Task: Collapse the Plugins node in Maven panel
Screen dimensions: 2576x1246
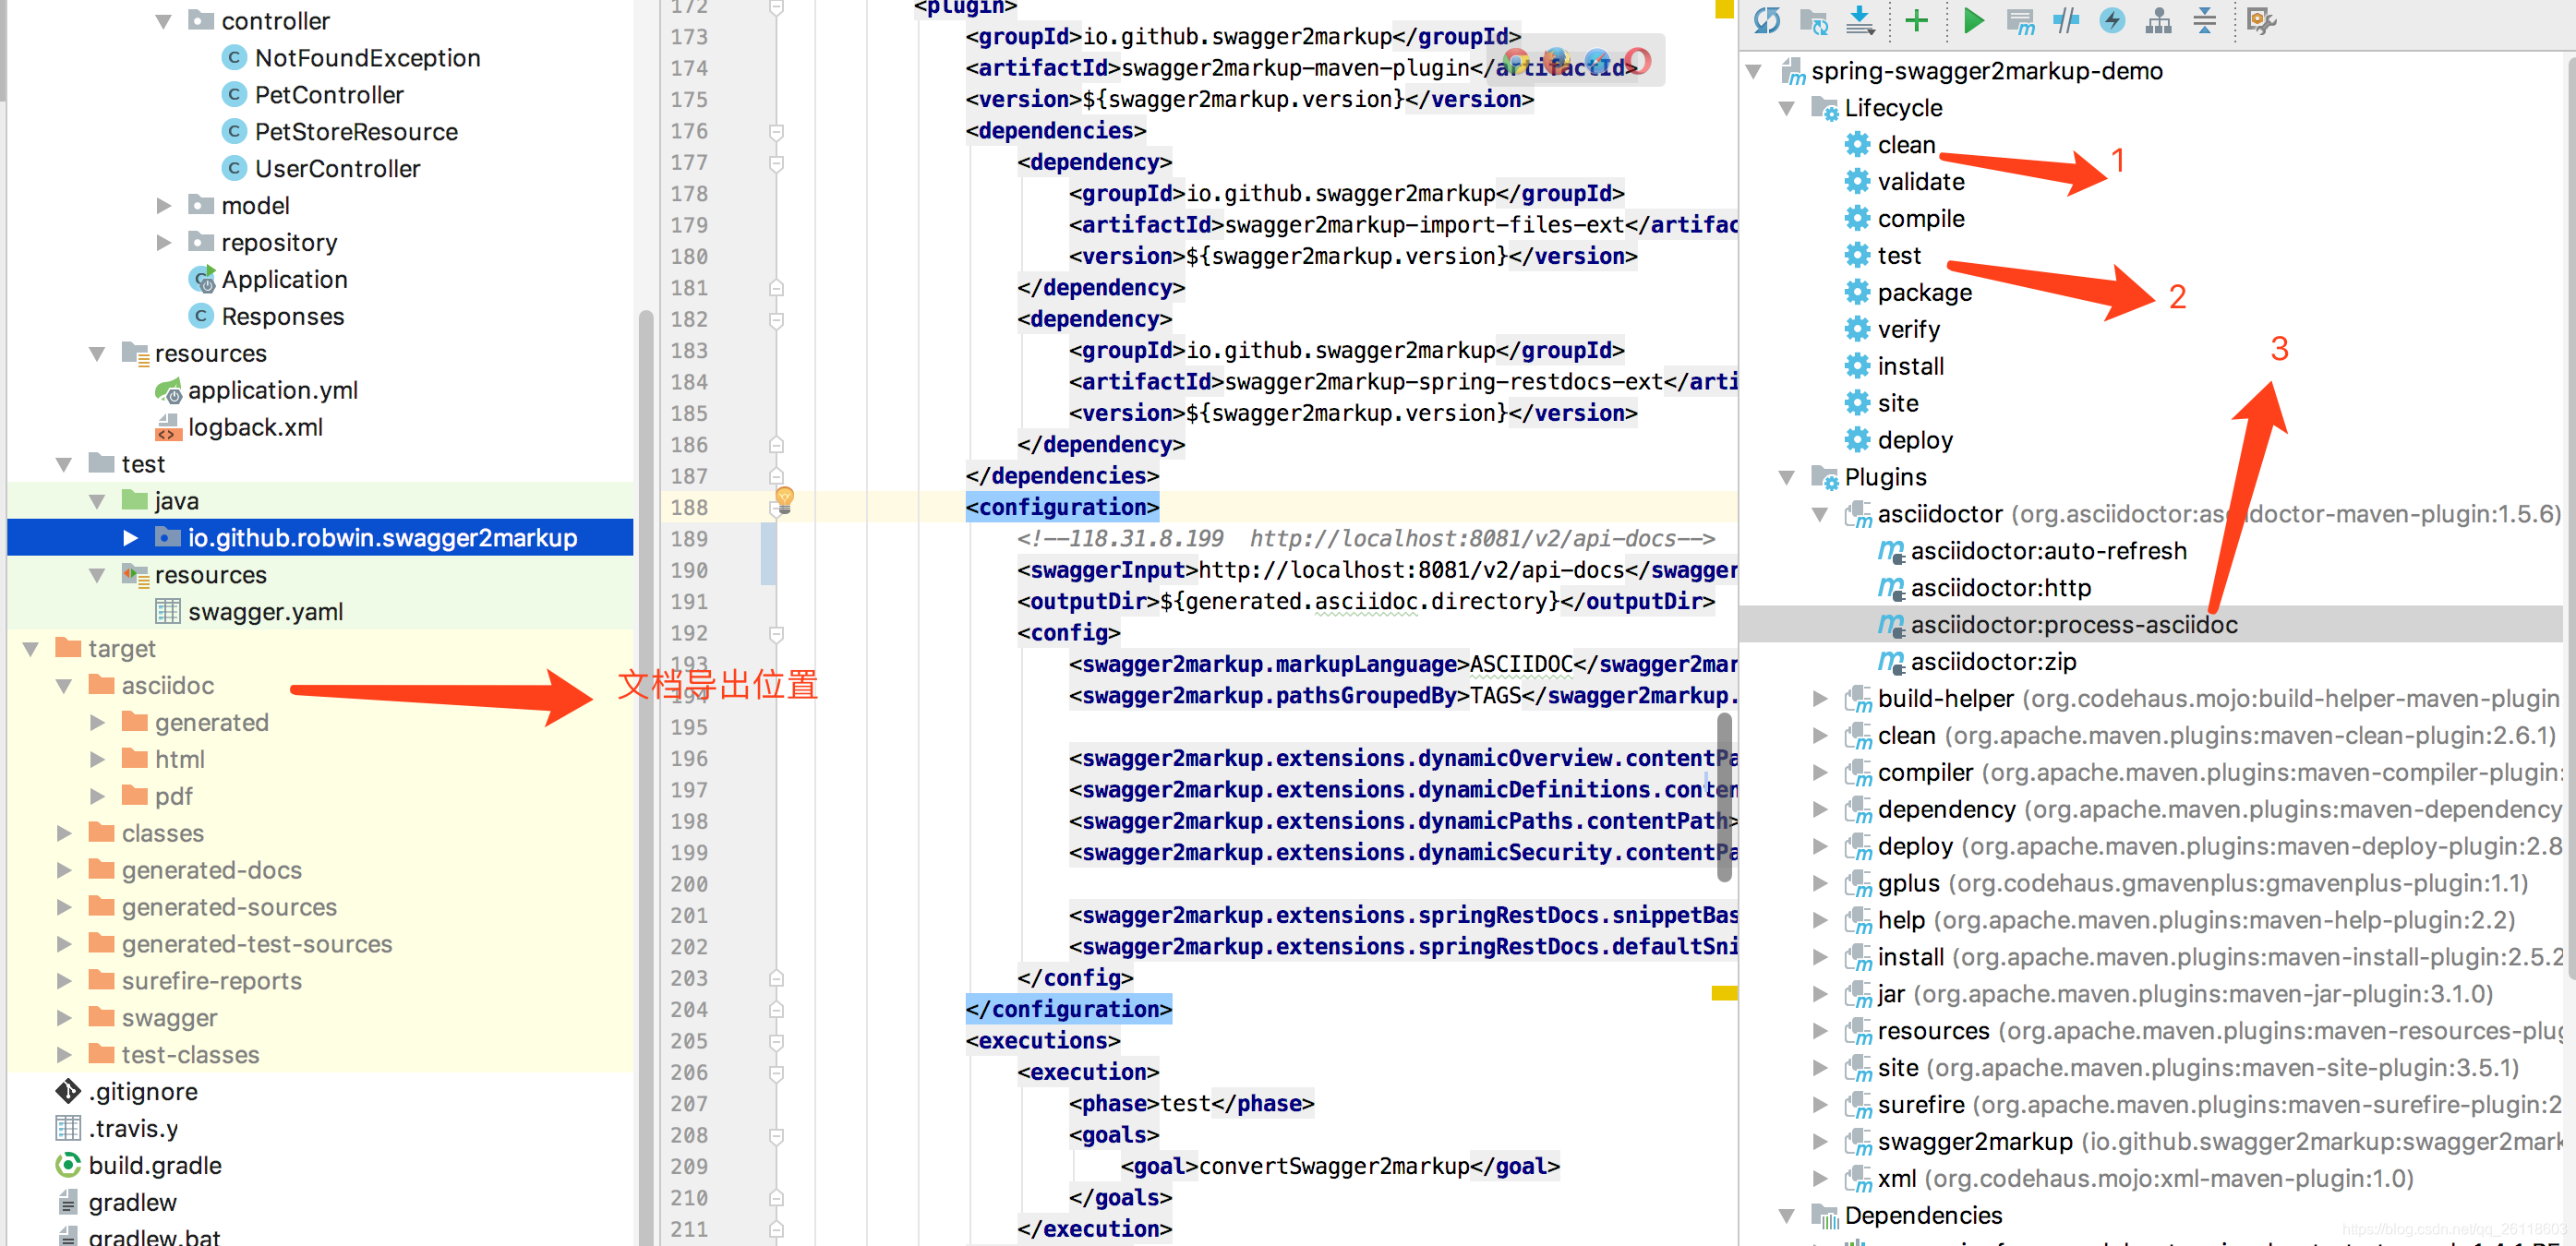Action: pyautogui.click(x=1786, y=477)
